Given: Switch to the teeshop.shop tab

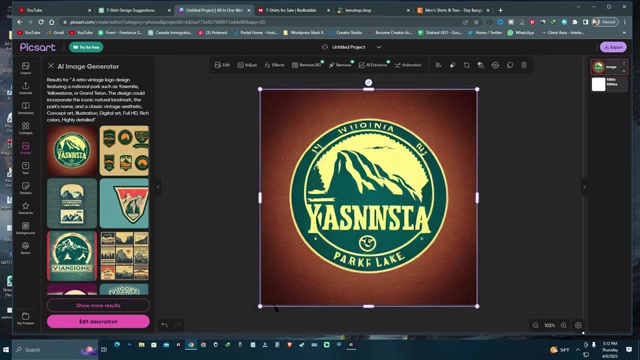Looking at the screenshot, I should (x=373, y=10).
